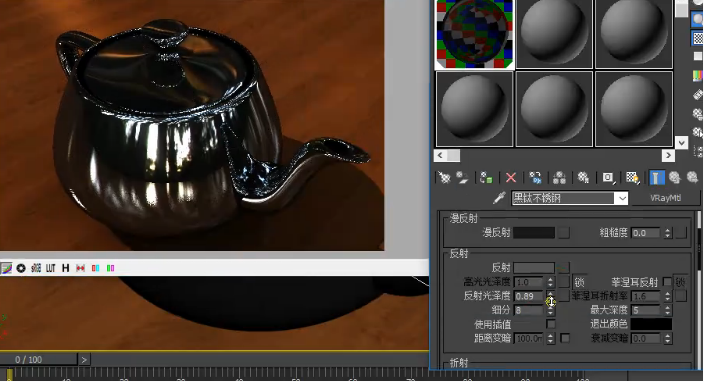
Task: Click the 衰减变暗 spinner arrows
Action: 668,338
